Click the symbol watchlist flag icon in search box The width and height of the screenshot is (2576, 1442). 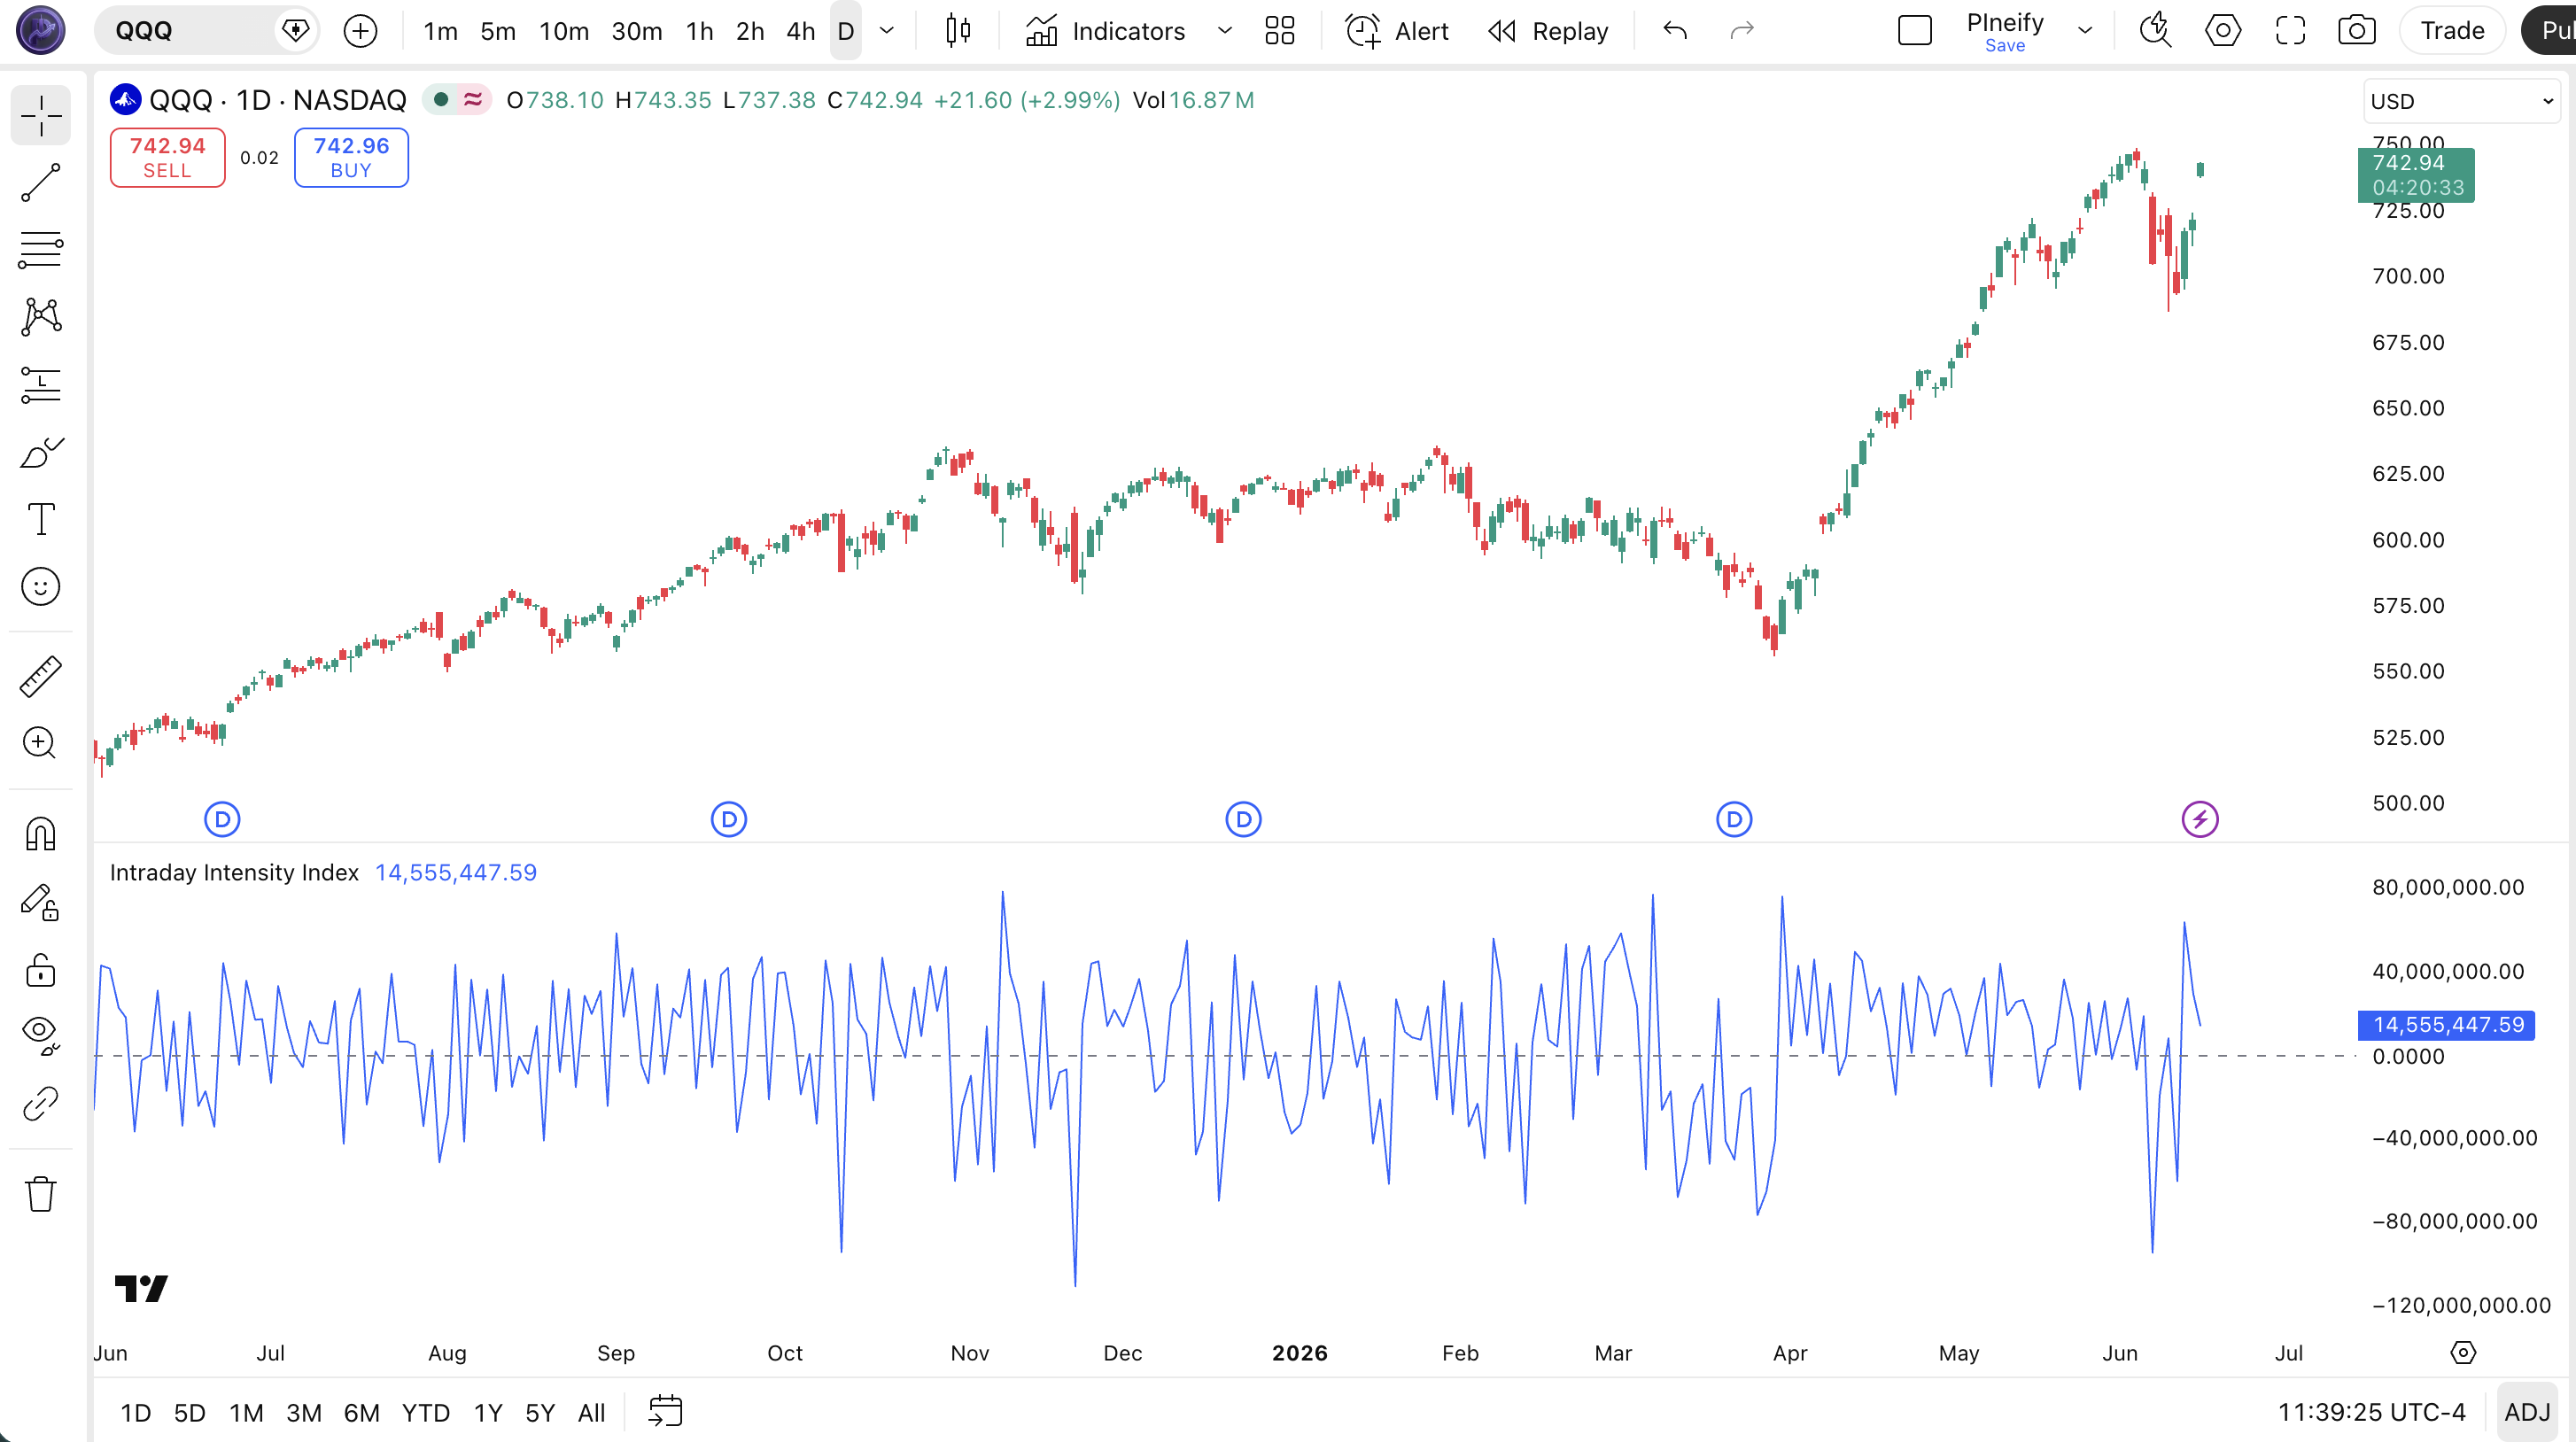[x=296, y=31]
